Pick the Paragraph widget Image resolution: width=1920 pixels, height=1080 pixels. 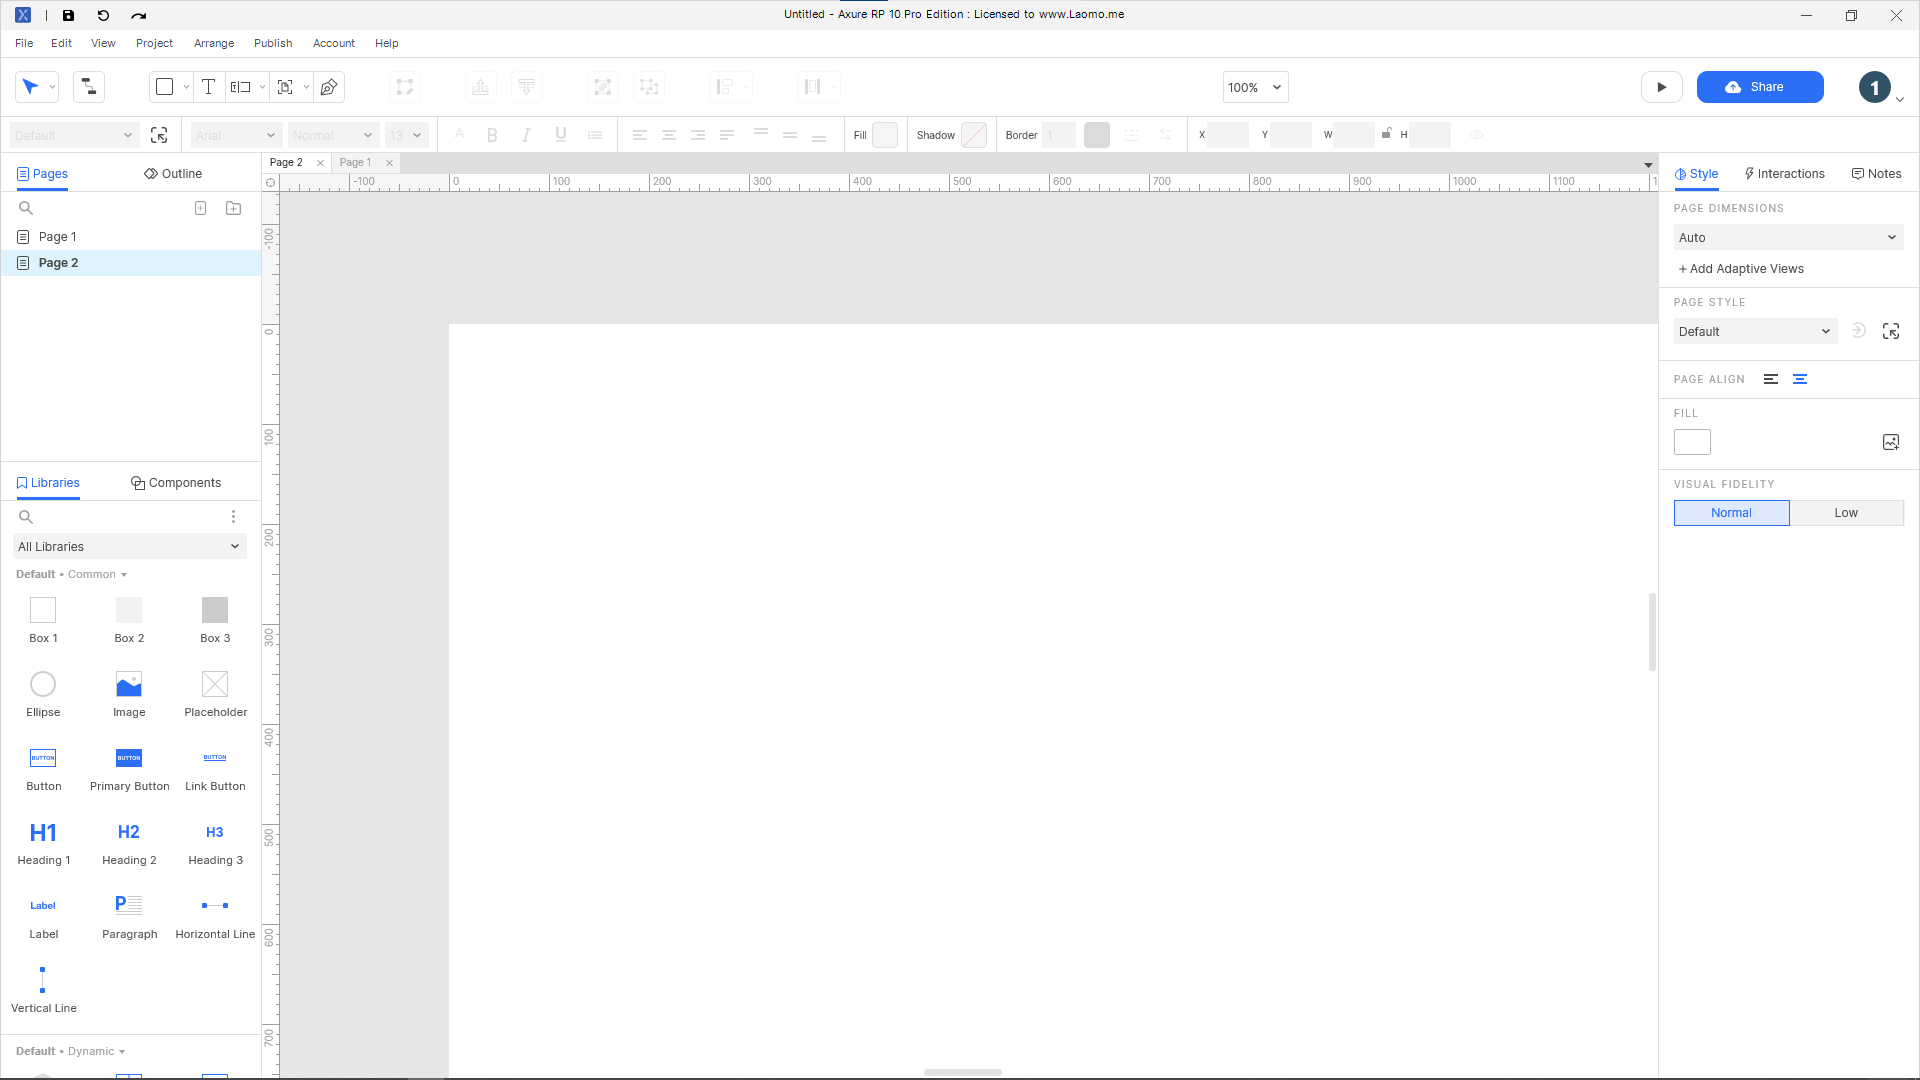[129, 916]
